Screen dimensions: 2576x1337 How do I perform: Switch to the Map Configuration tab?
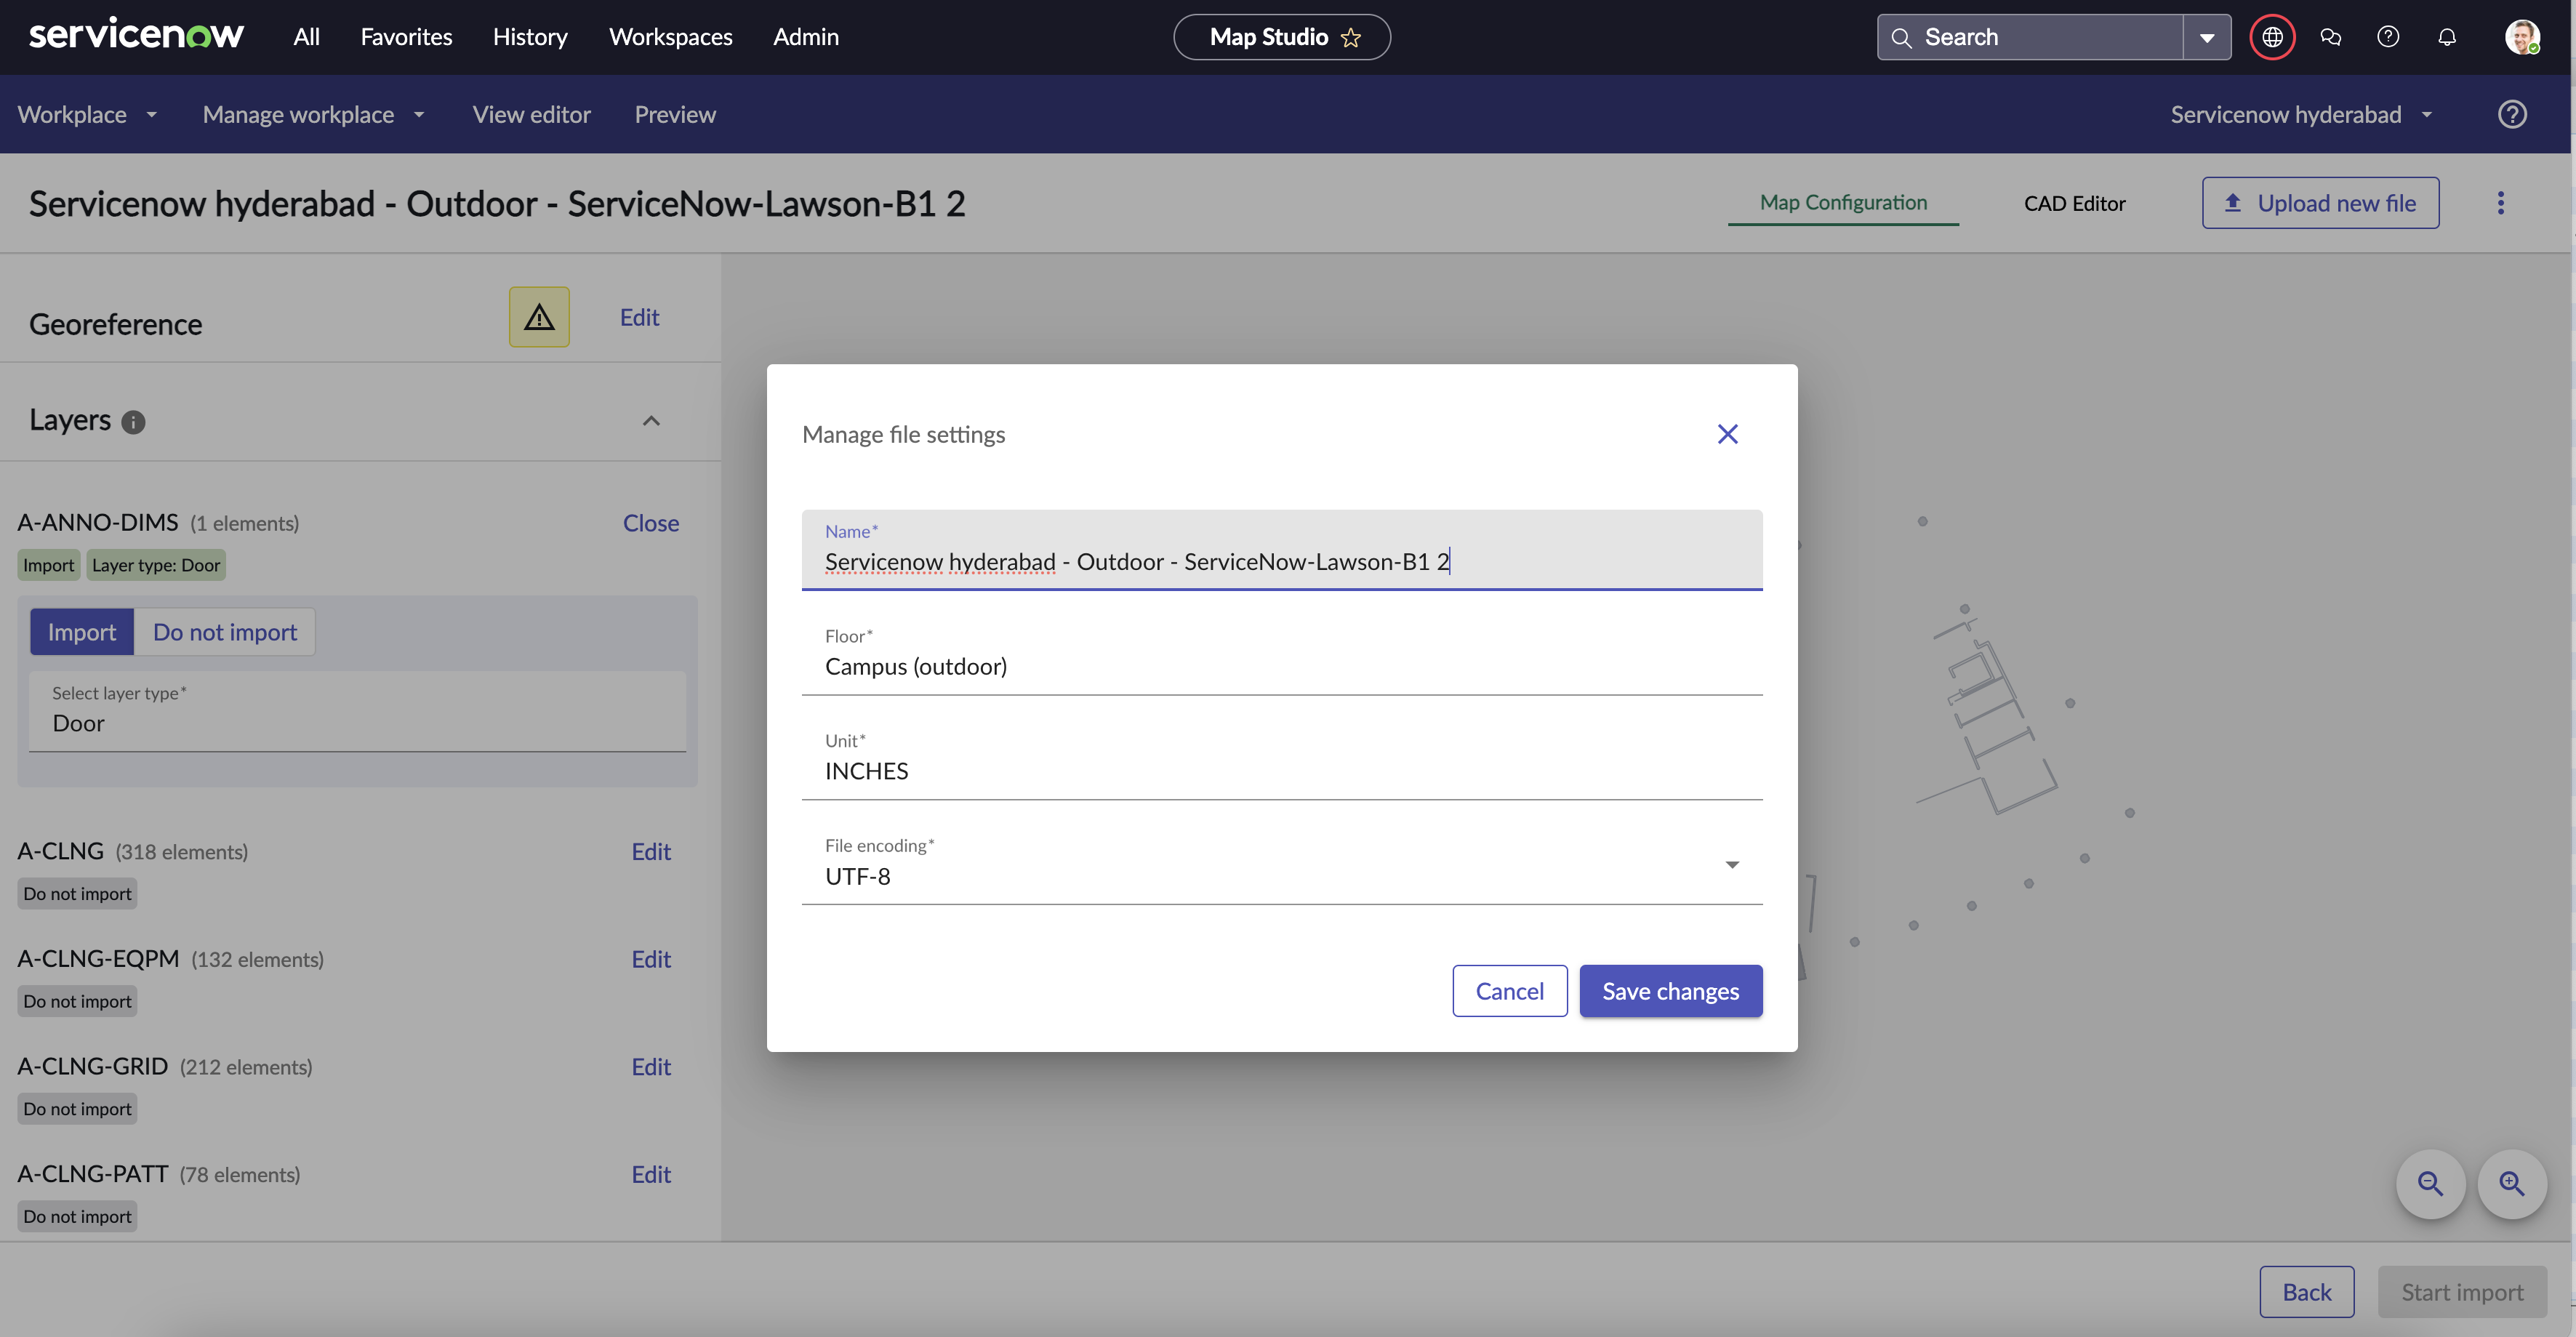tap(1843, 203)
